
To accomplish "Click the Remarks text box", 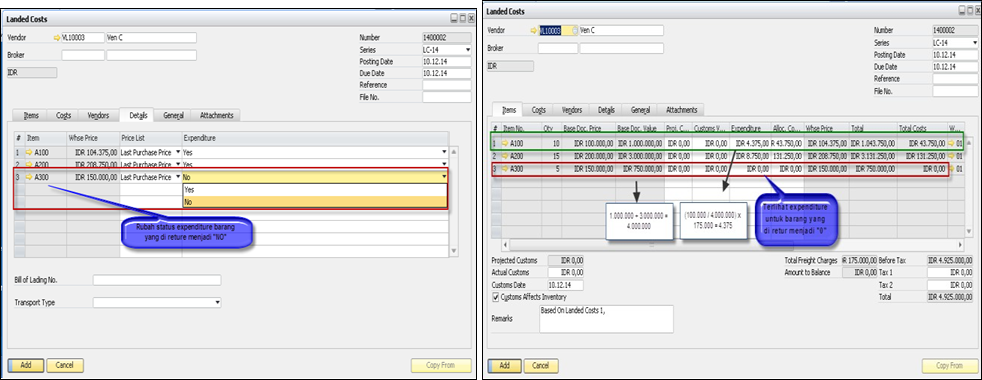I will [x=606, y=319].
